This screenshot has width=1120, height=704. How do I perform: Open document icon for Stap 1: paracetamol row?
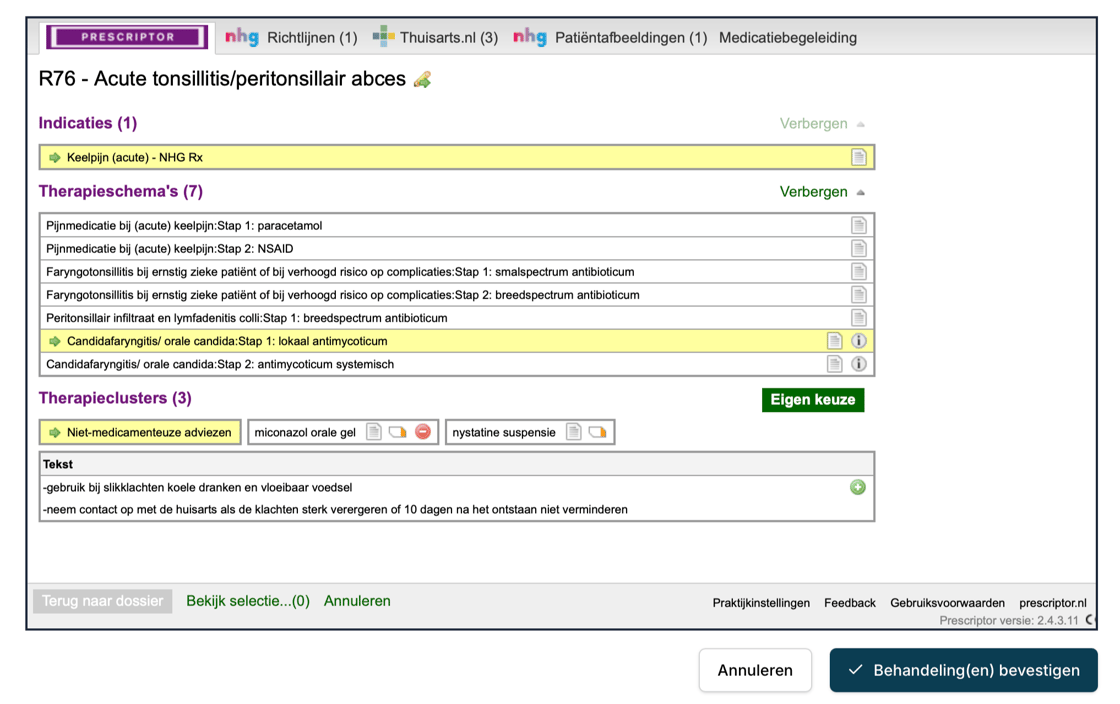coord(858,226)
